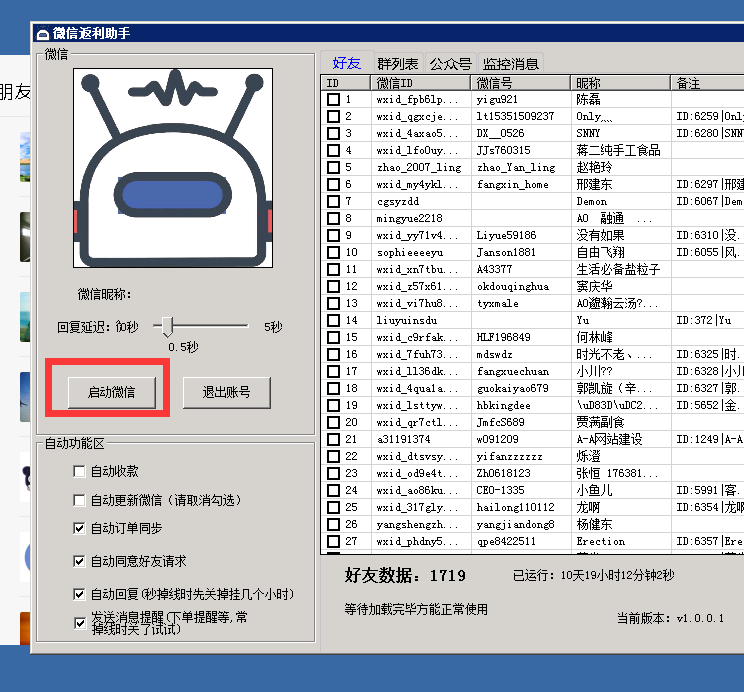The image size is (744, 692).
Task: Check row 13 tyxmale checkbox
Action: click(x=334, y=303)
